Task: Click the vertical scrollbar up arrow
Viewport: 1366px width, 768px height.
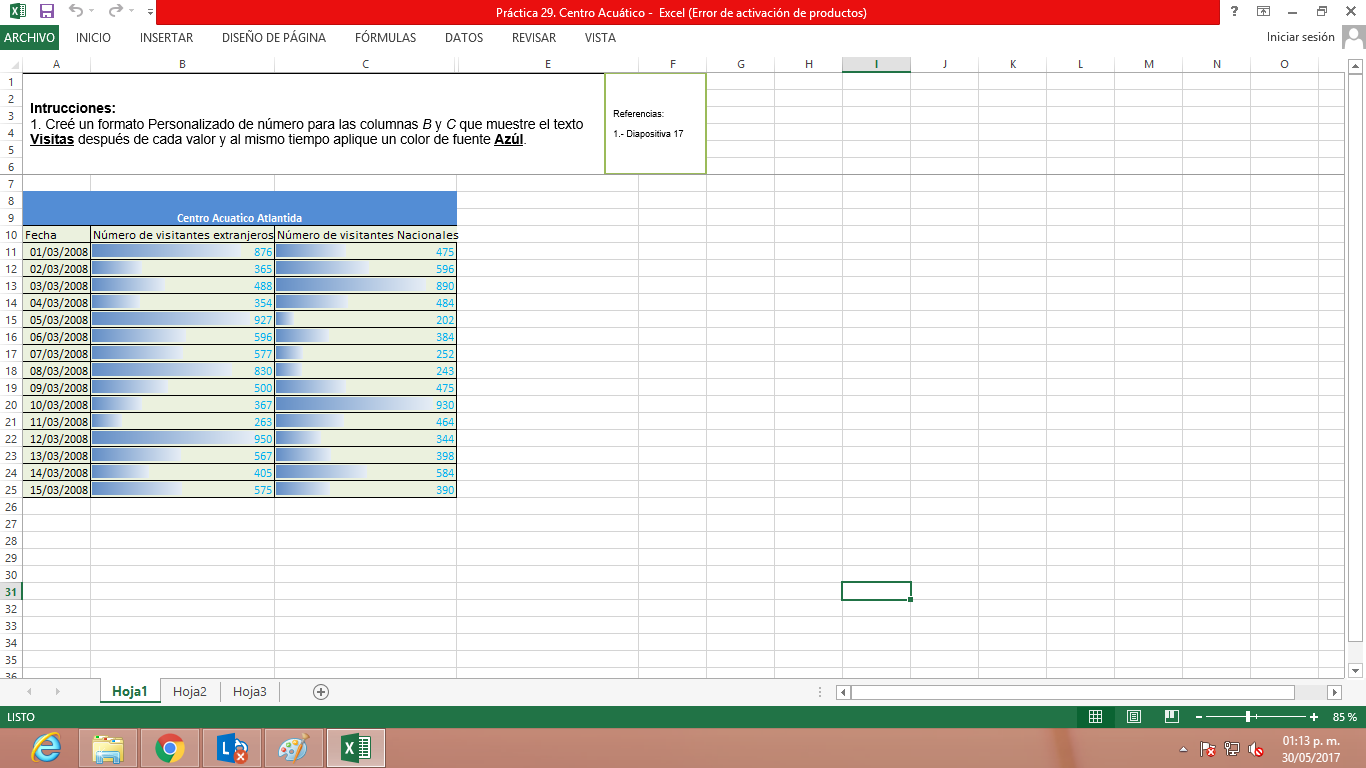Action: [x=1356, y=66]
